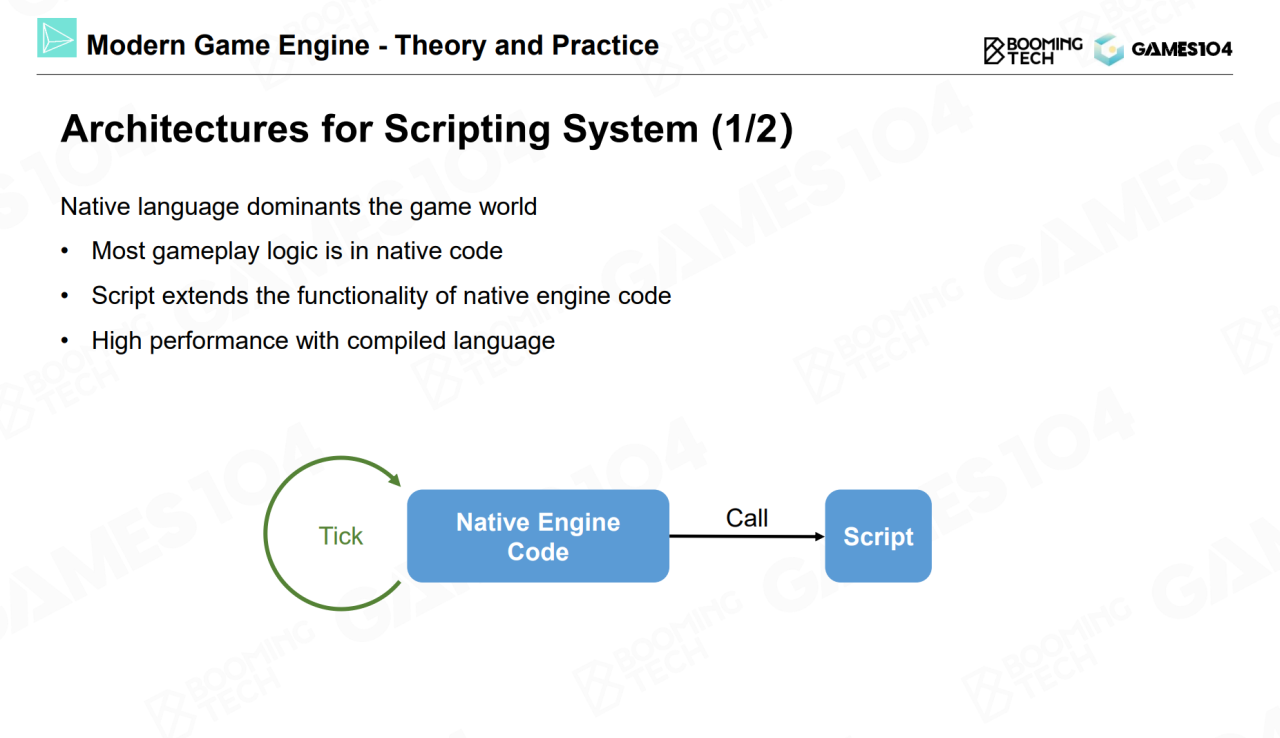This screenshot has height=738, width=1280.
Task: Click the 'Call' label above the arrow
Action: pos(746,518)
